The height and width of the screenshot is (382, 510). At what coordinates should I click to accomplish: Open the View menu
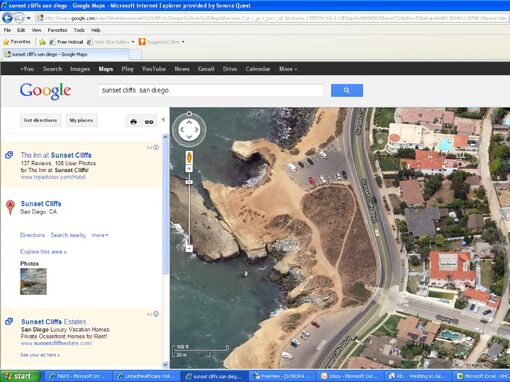coord(36,30)
